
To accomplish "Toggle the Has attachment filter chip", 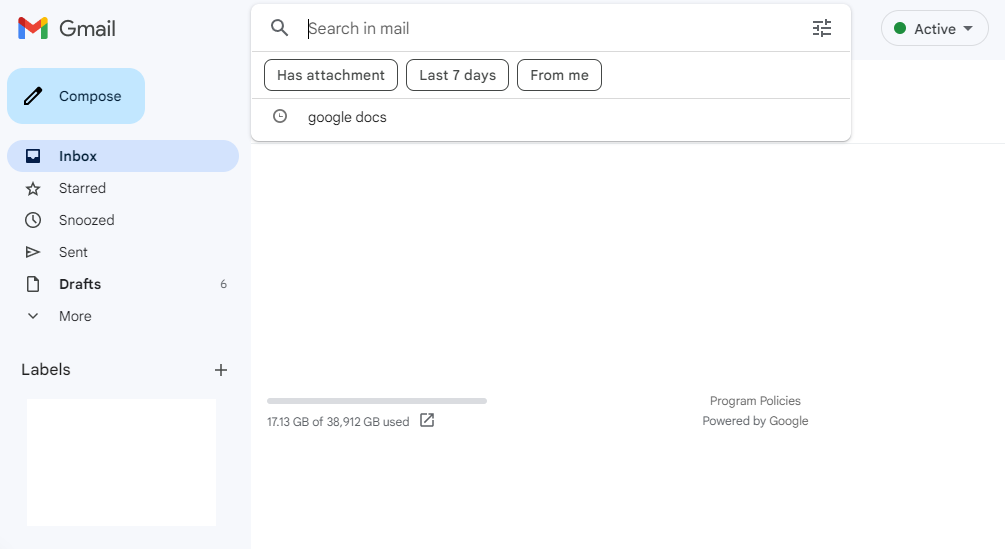I will (x=331, y=75).
